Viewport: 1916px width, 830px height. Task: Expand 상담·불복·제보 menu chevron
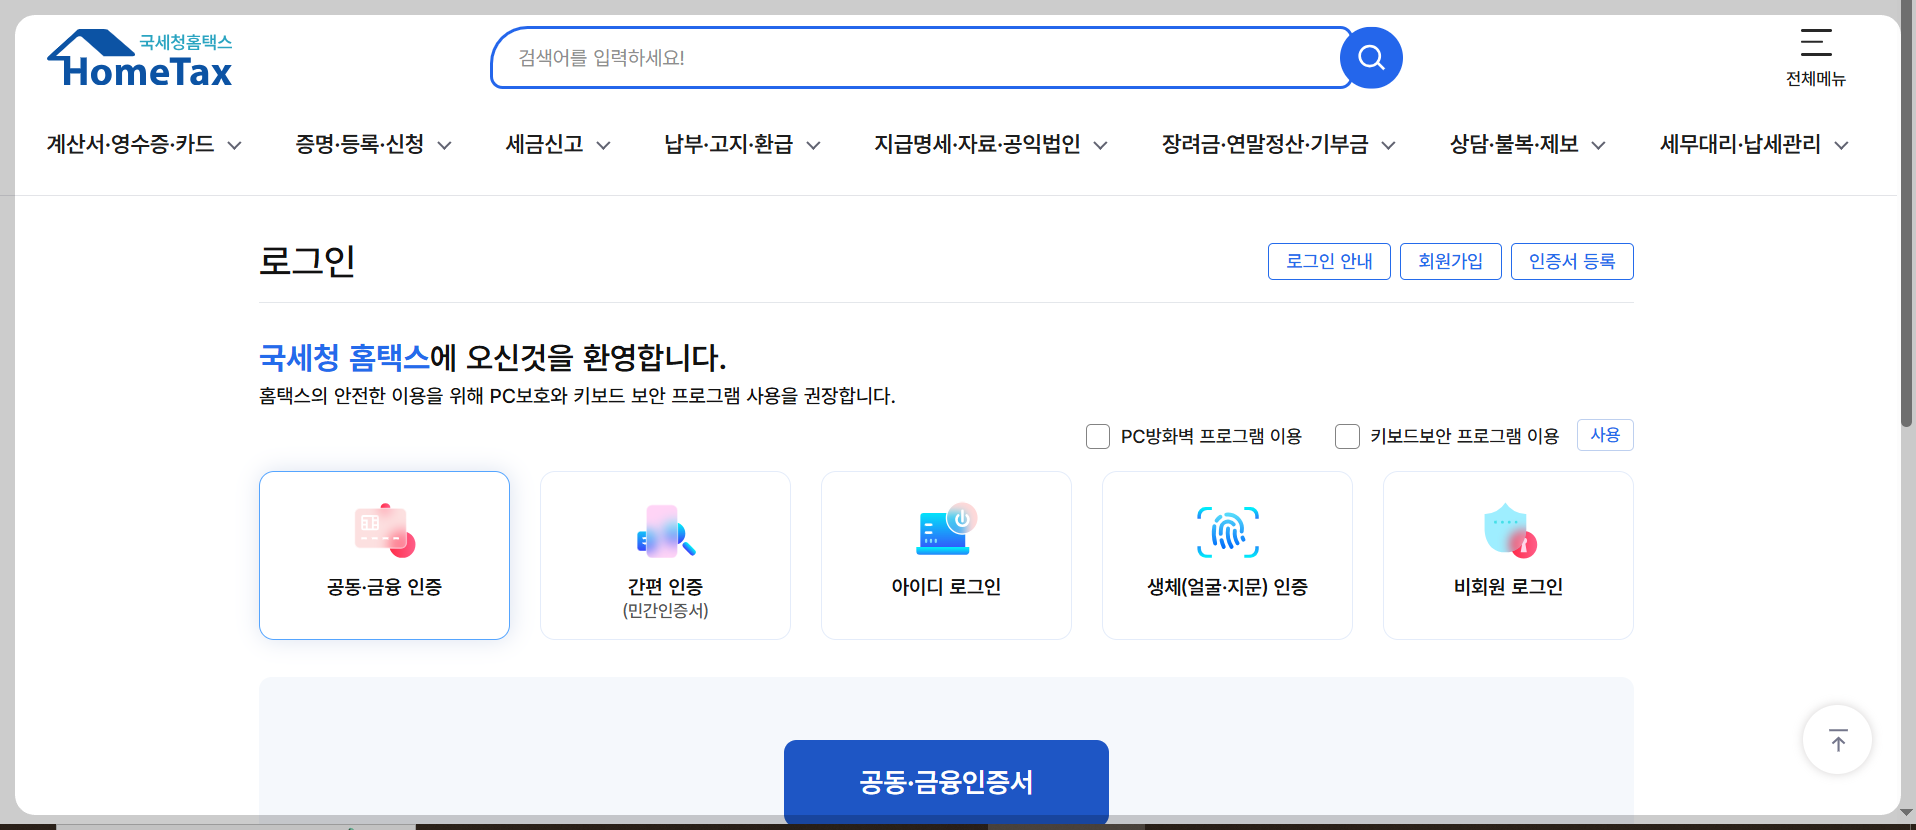pos(1599,145)
